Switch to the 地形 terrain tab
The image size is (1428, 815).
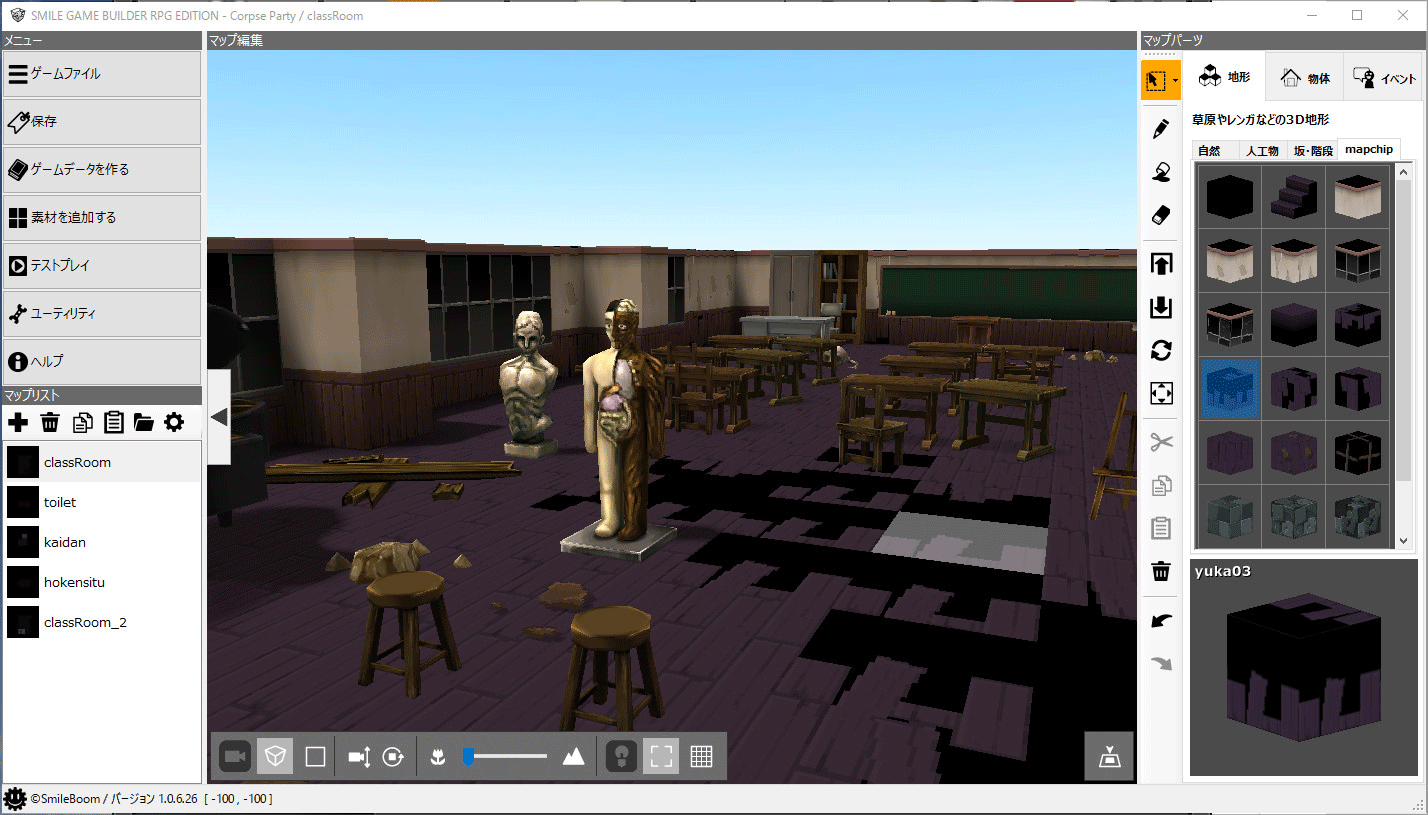1224,77
